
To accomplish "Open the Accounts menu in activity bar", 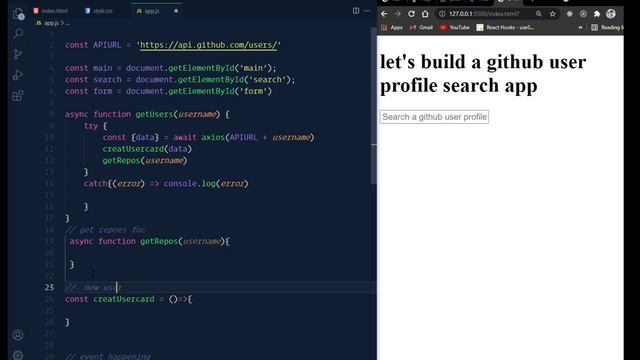I will coord(18,335).
